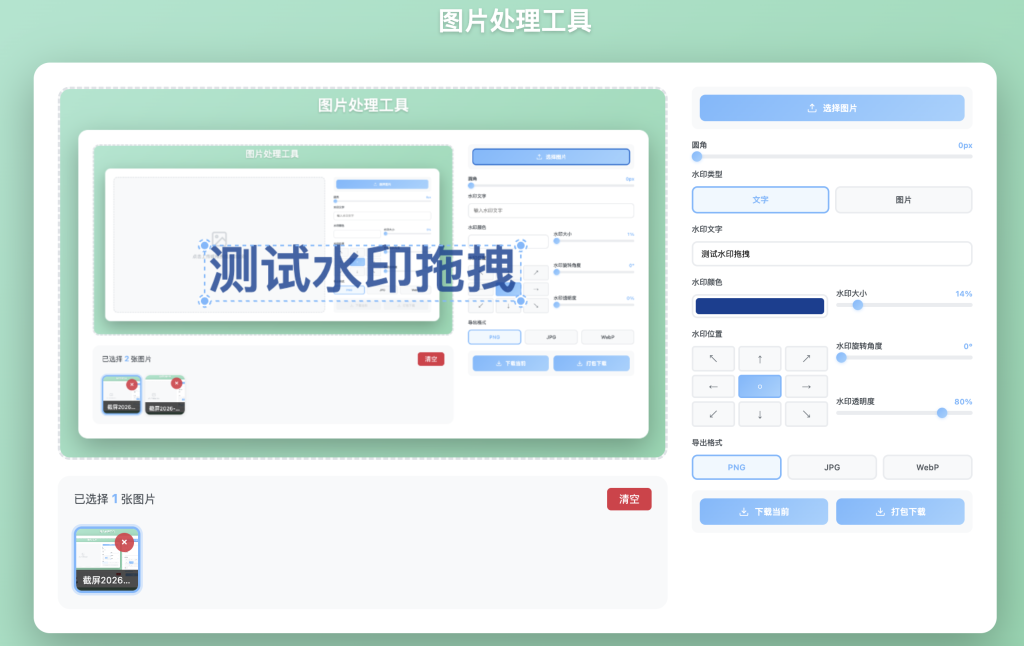Click 清空 beside 已选择 1 张图片
The image size is (1024, 646).
pos(629,499)
